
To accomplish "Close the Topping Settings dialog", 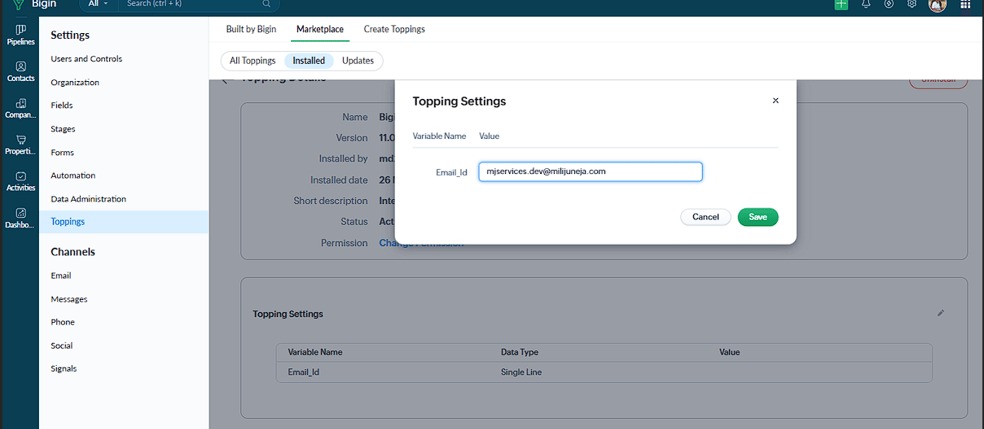I will point(776,100).
